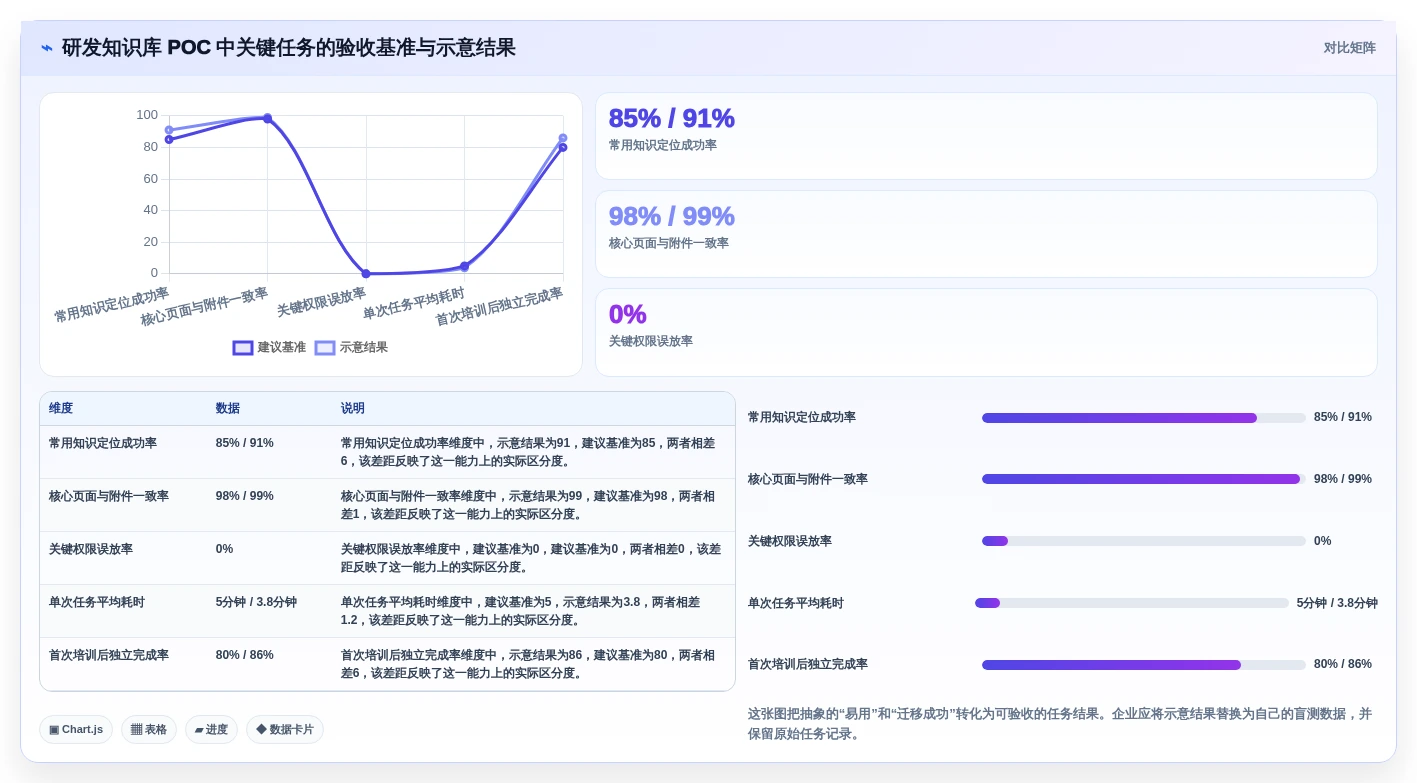Click the 5分钟 / 3.8分钟 progress label

[1337, 604]
